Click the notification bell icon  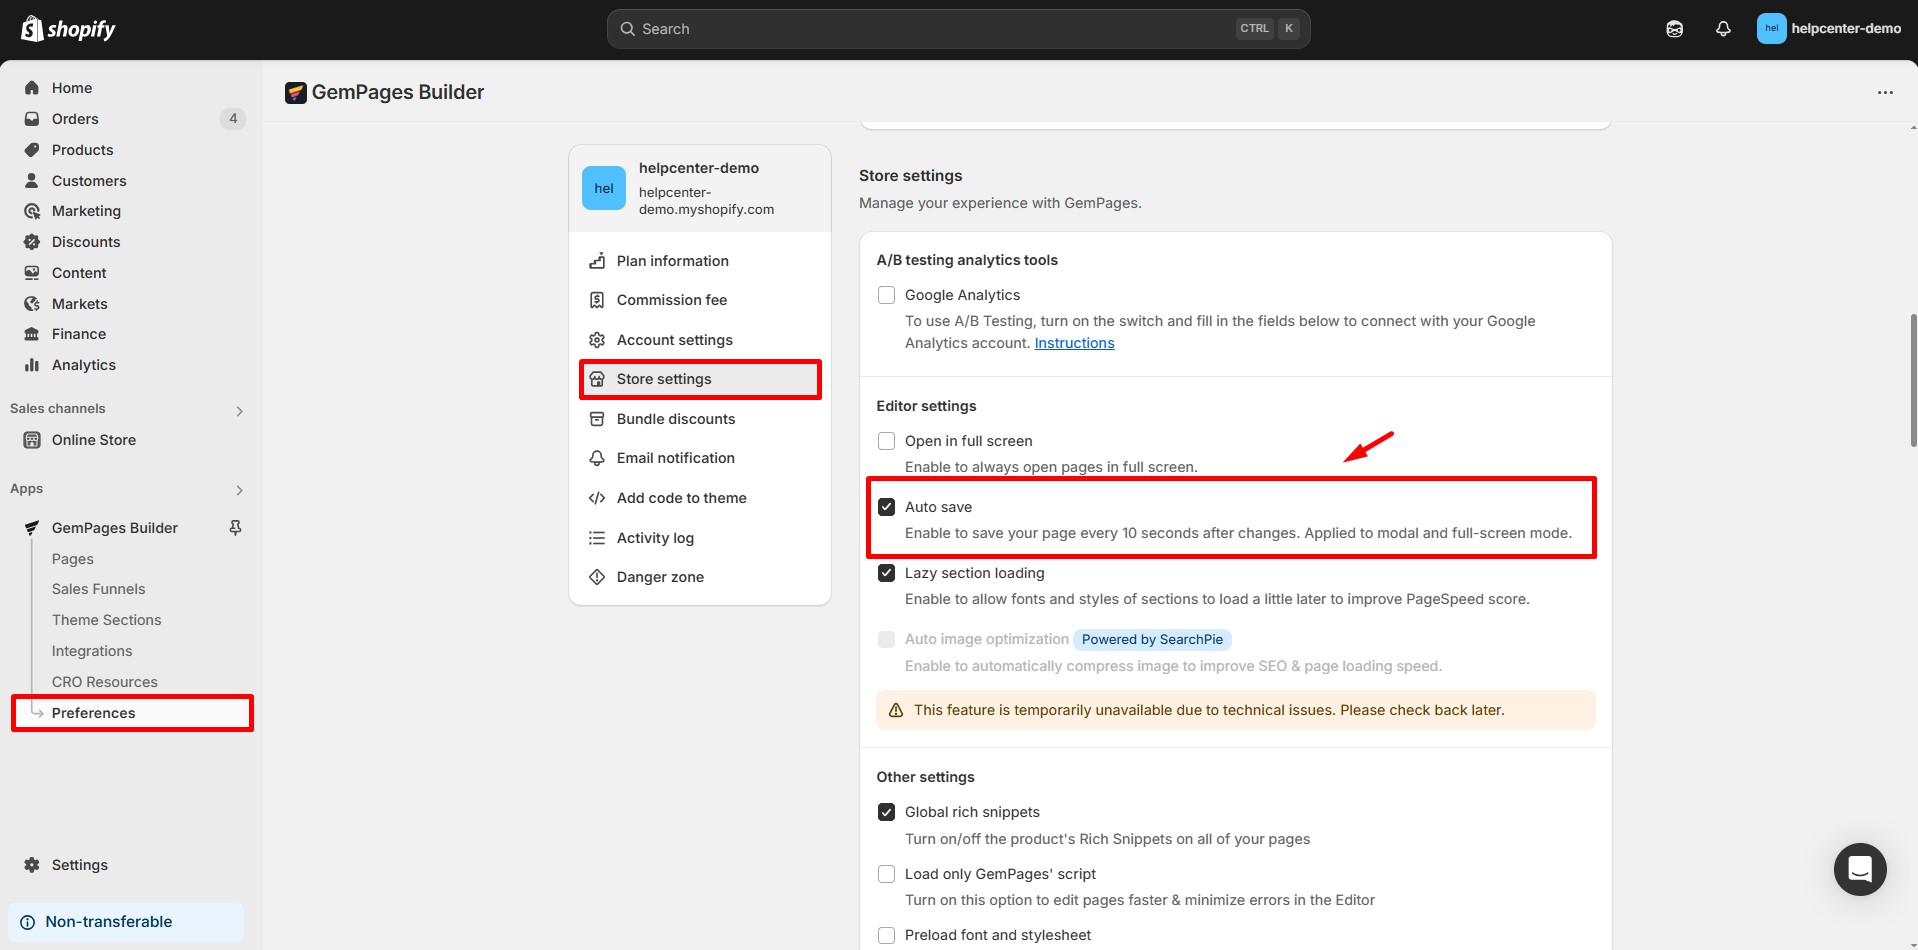pos(1723,29)
